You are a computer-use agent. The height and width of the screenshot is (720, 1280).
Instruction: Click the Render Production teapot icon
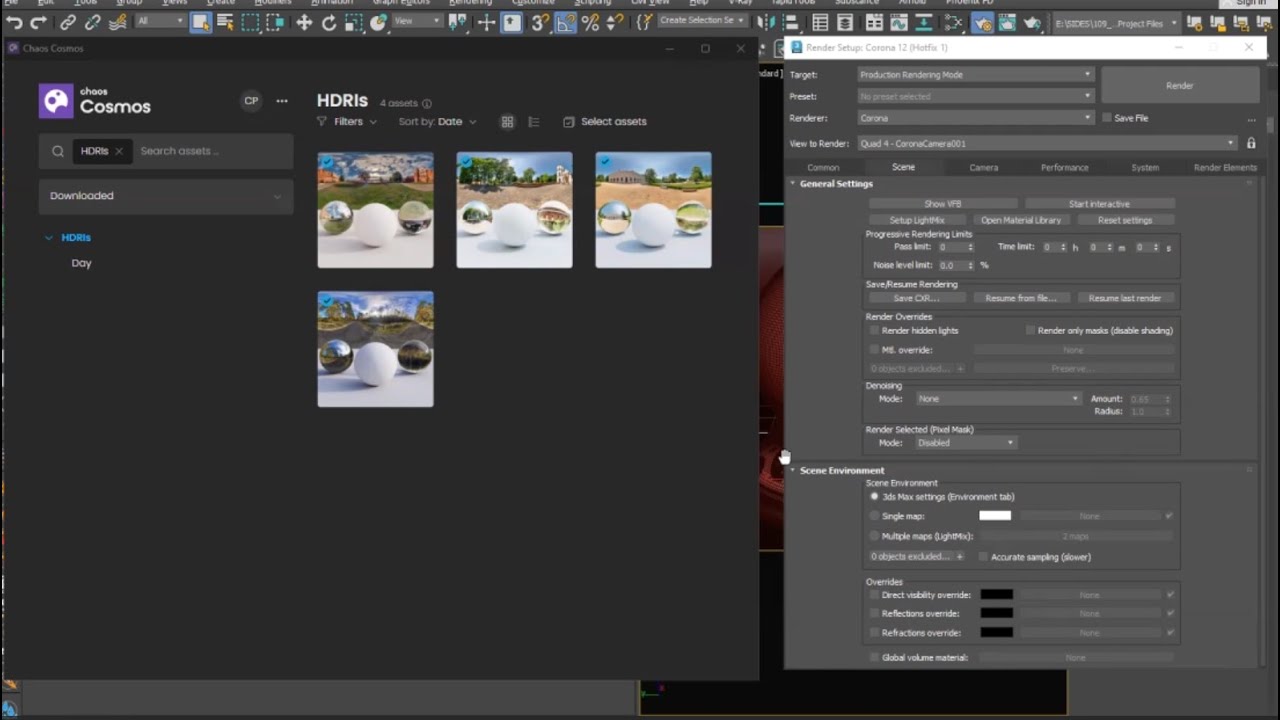point(1032,22)
